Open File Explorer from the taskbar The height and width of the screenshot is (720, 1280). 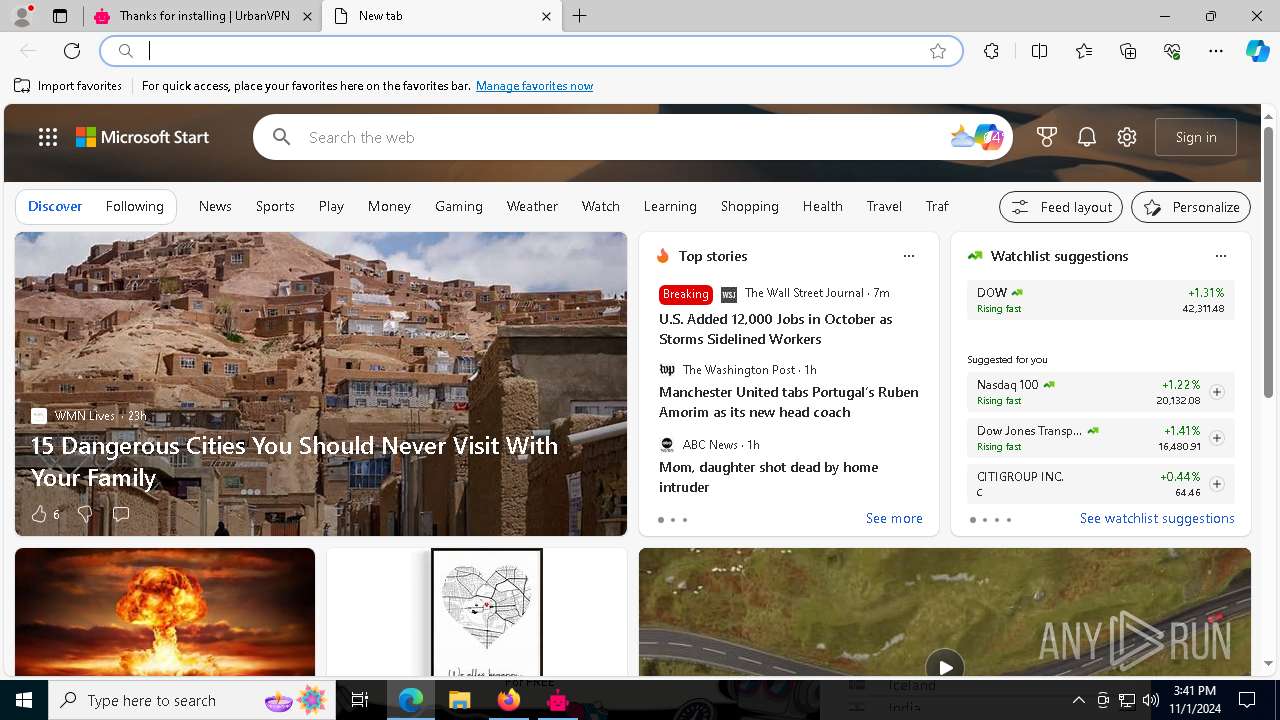tap(459, 700)
